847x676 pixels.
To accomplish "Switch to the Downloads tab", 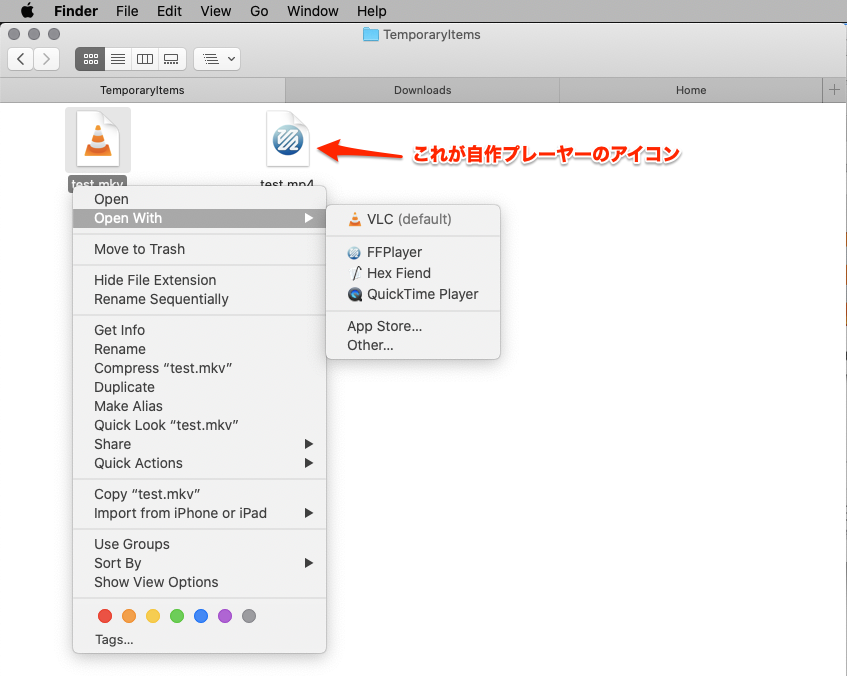I will pyautogui.click(x=422, y=90).
